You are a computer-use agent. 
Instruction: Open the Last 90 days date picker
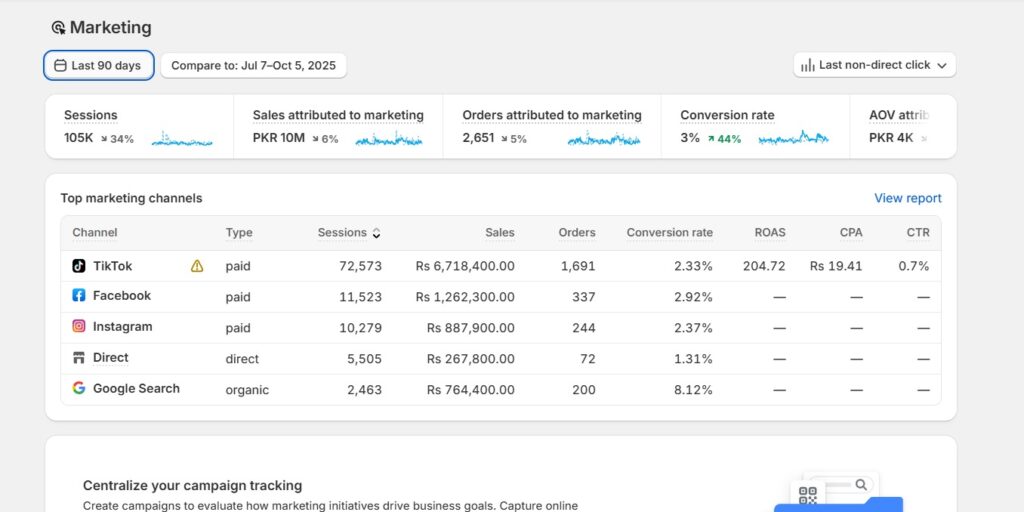98,66
